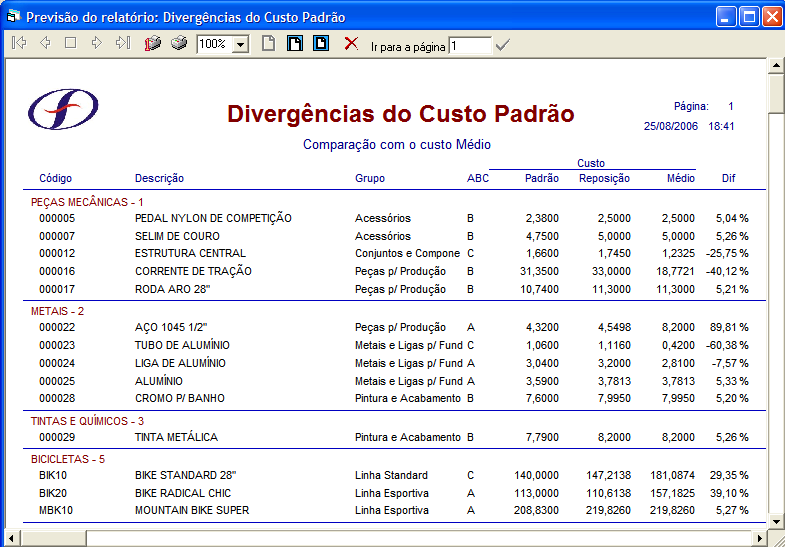Click the 'Ir para a página' input field

pyautogui.click(x=470, y=46)
